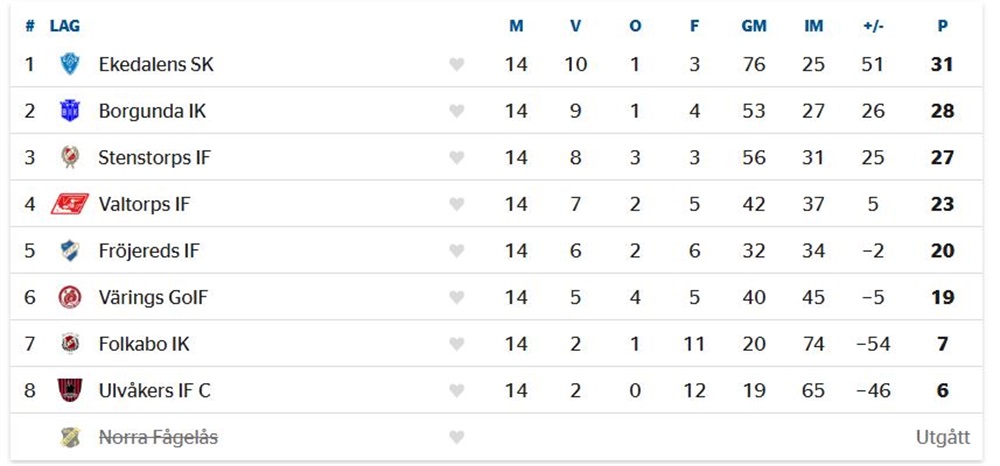Click the Borgunda IK club crest
1000x466 pixels.
[70, 111]
